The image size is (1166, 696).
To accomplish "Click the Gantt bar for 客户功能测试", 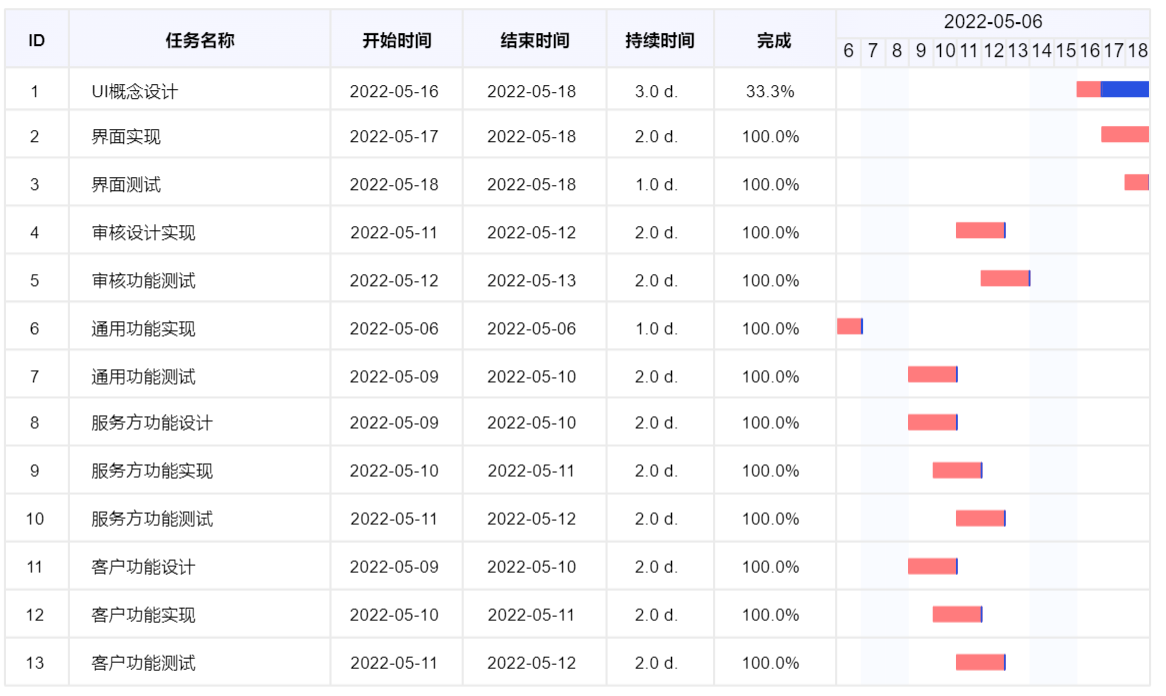I will click(981, 663).
